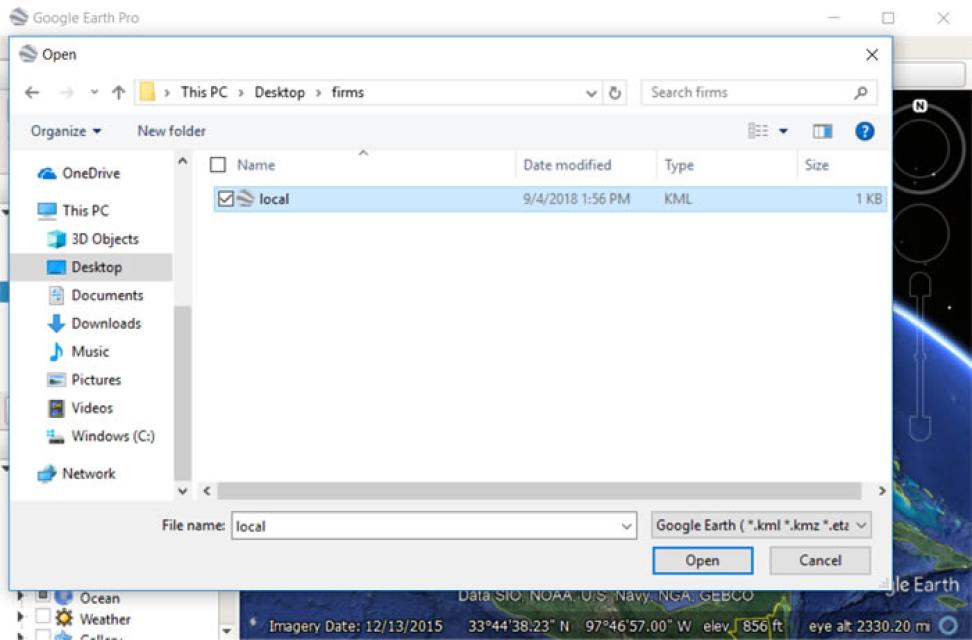Screen dimensions: 972x640
Task: Expand the Ocean layer tree node
Action: (20, 597)
